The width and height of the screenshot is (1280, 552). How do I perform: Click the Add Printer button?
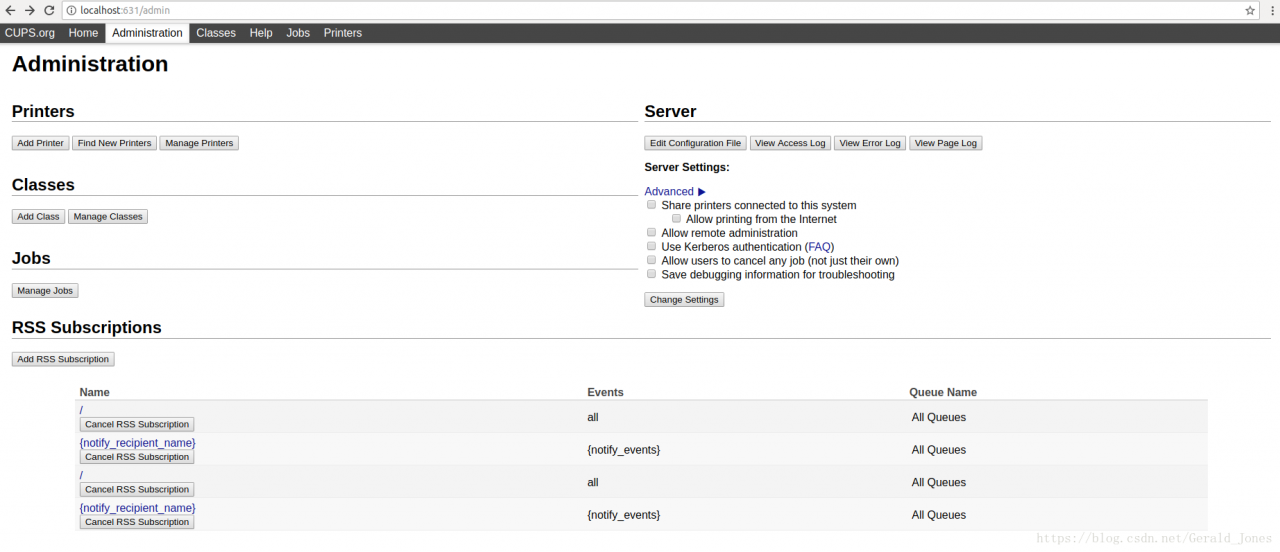[40, 143]
